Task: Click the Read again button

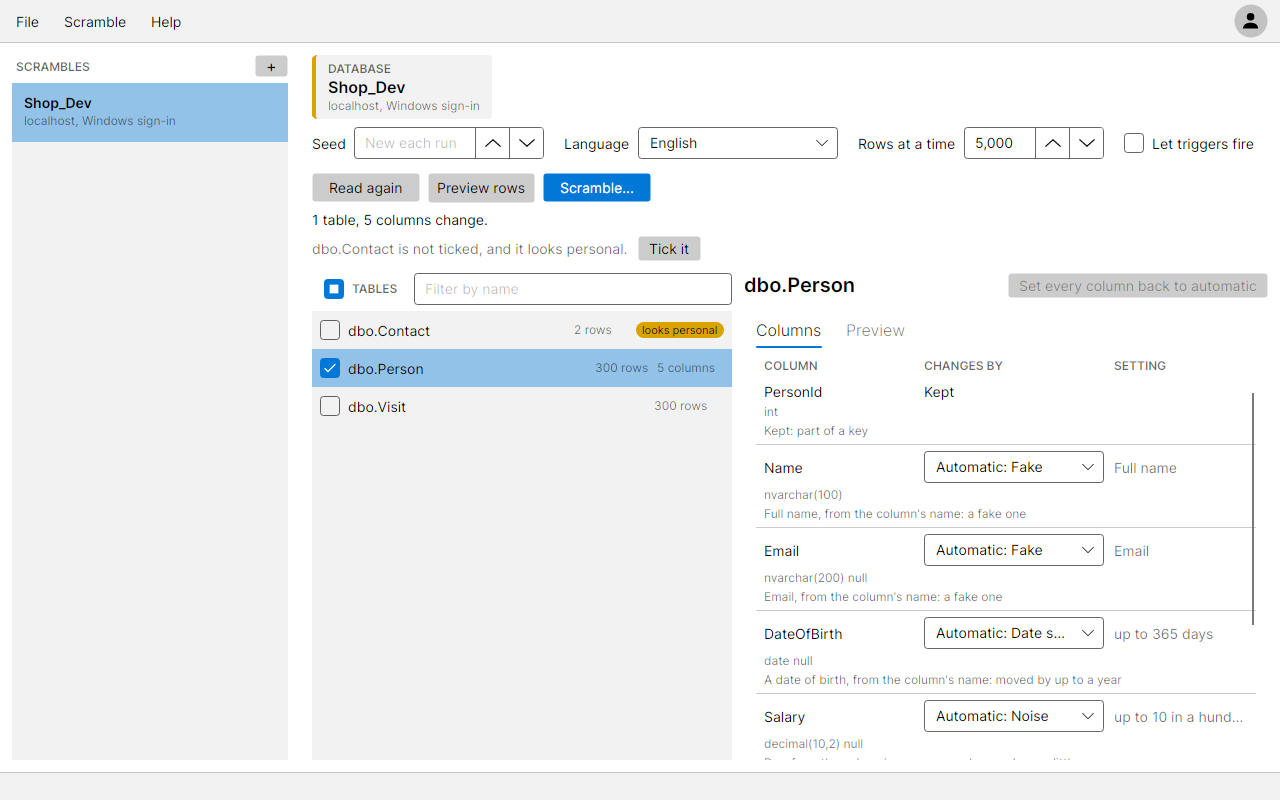Action: (x=366, y=188)
